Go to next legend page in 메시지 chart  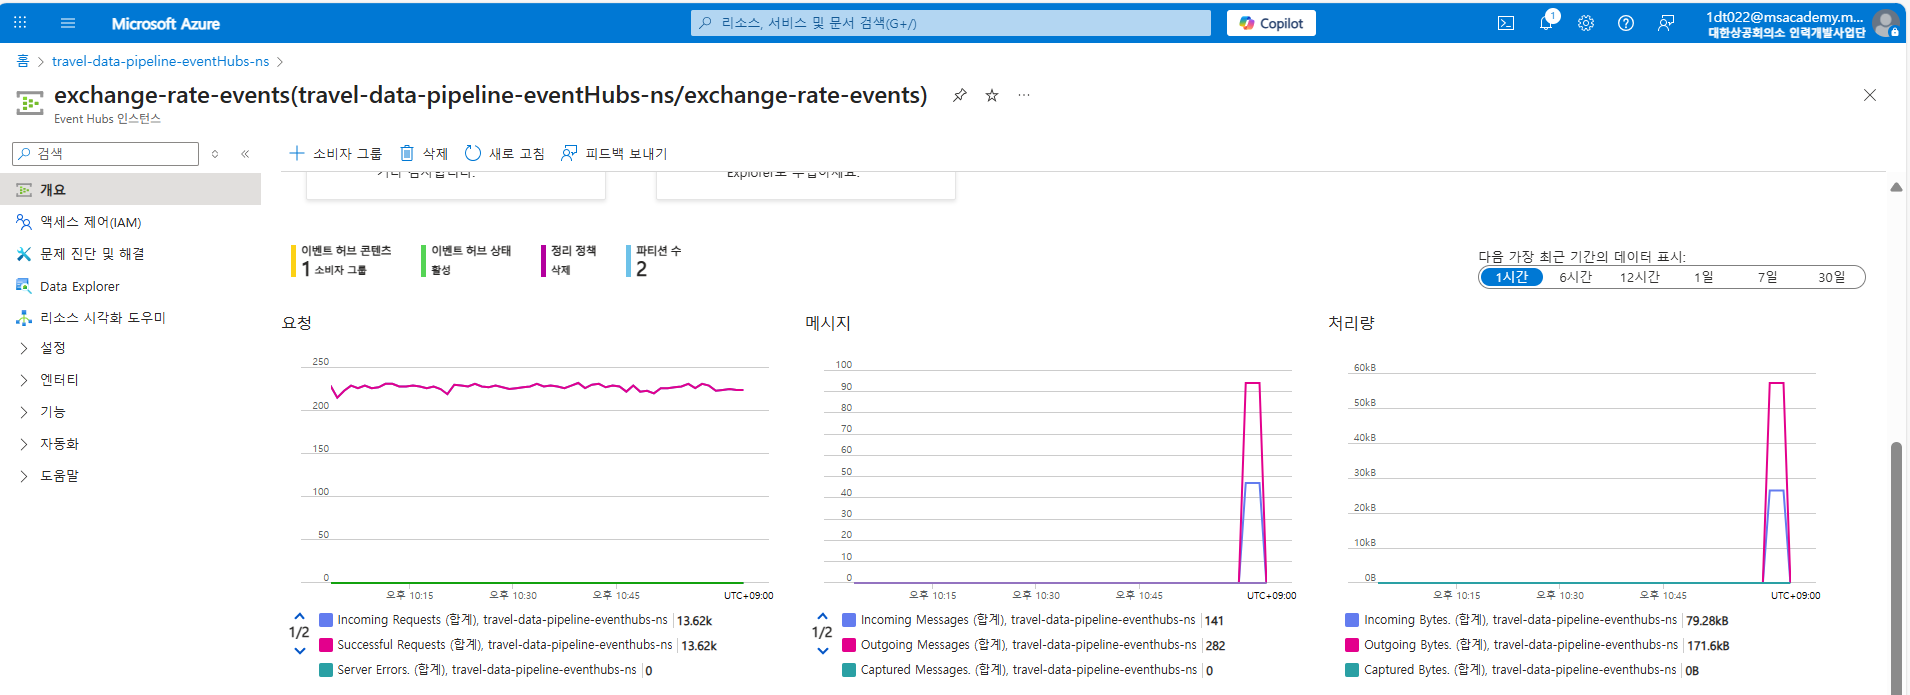coord(822,650)
